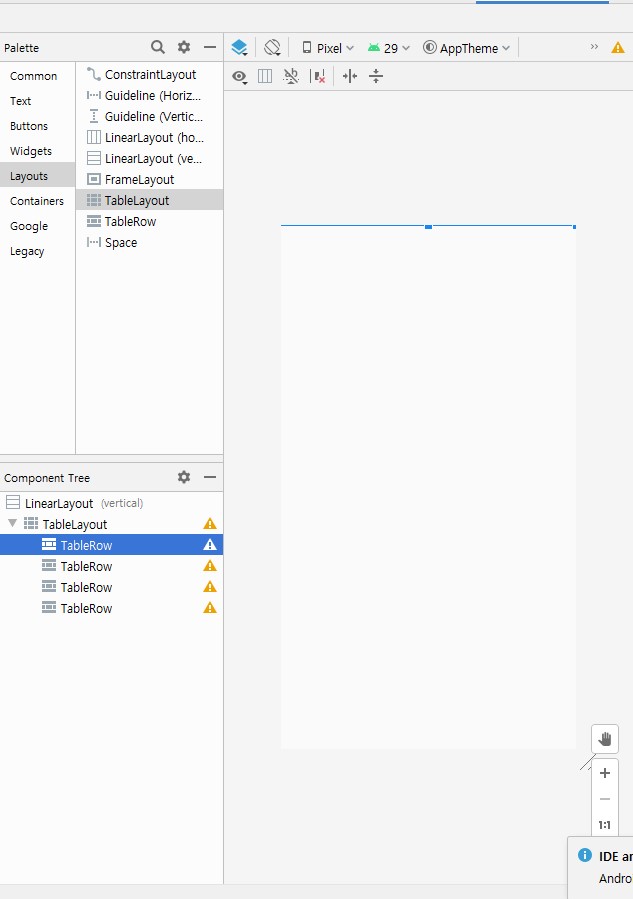Screen dimensions: 633x899
Task: Select TableLayout in Component Tree
Action: point(111,524)
